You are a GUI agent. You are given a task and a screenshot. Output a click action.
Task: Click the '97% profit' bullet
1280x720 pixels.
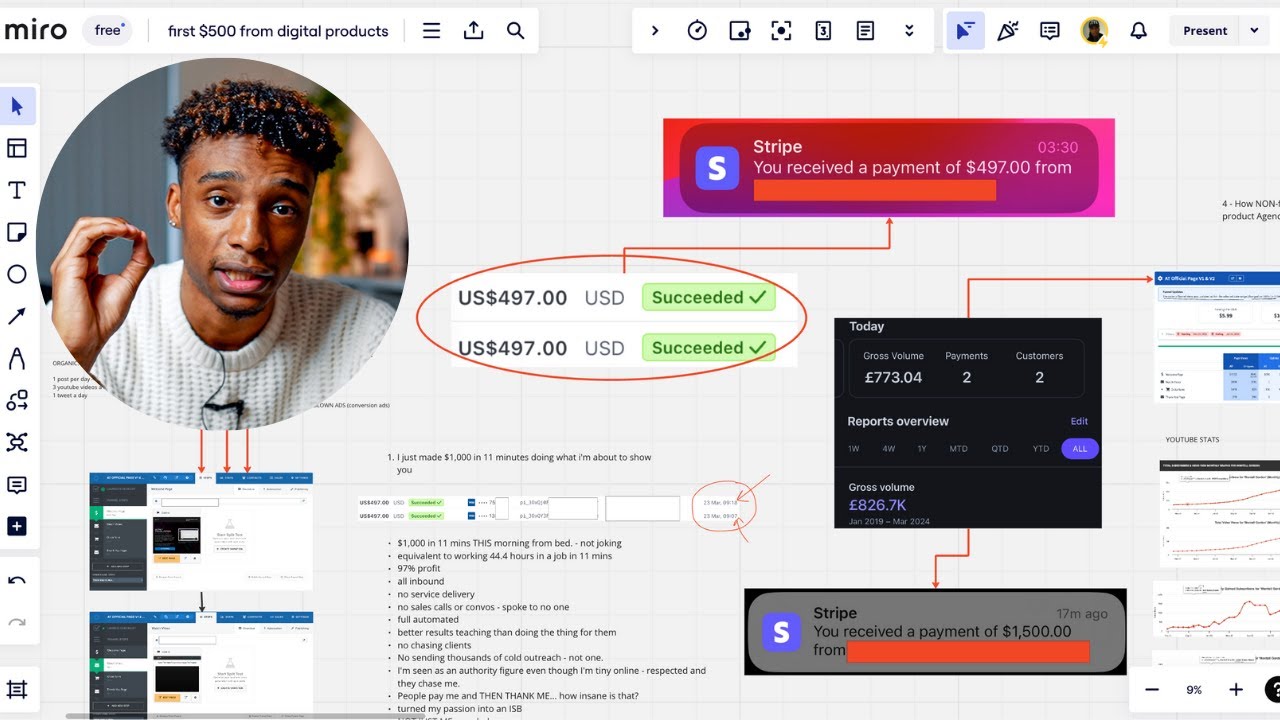pyautogui.click(x=418, y=568)
